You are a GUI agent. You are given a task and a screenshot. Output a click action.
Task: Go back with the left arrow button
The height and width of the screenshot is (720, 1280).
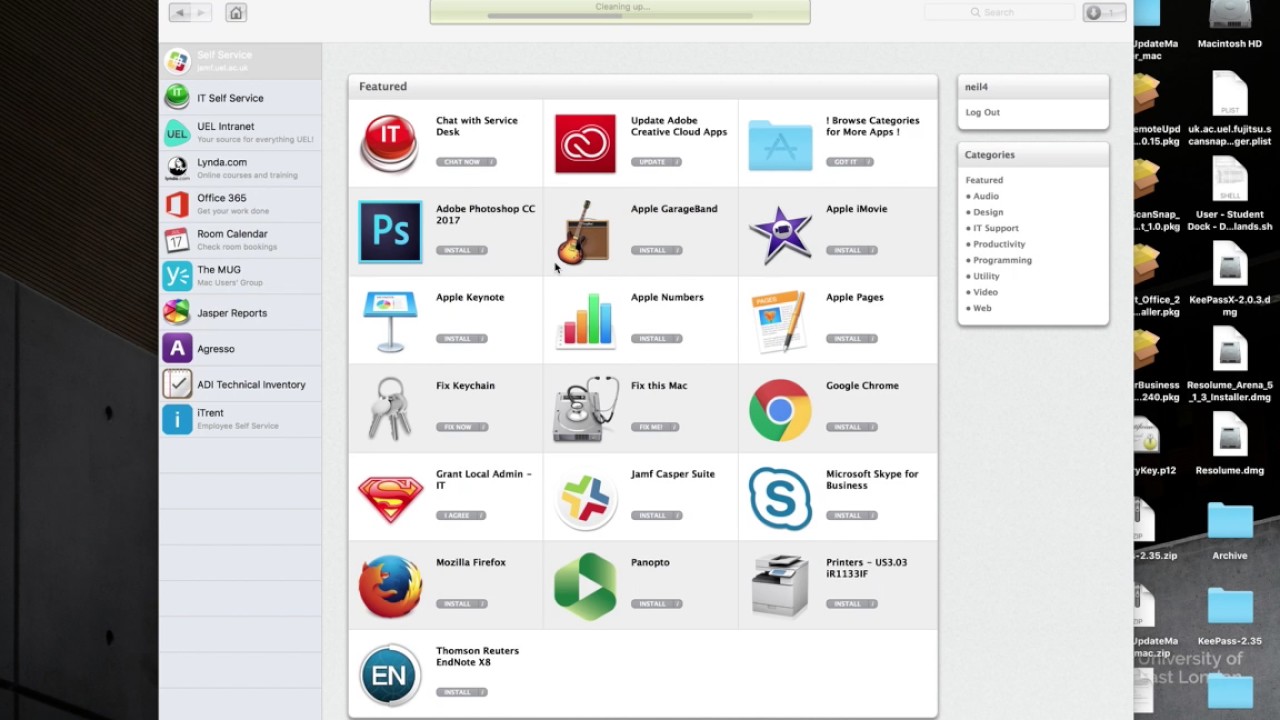[180, 12]
